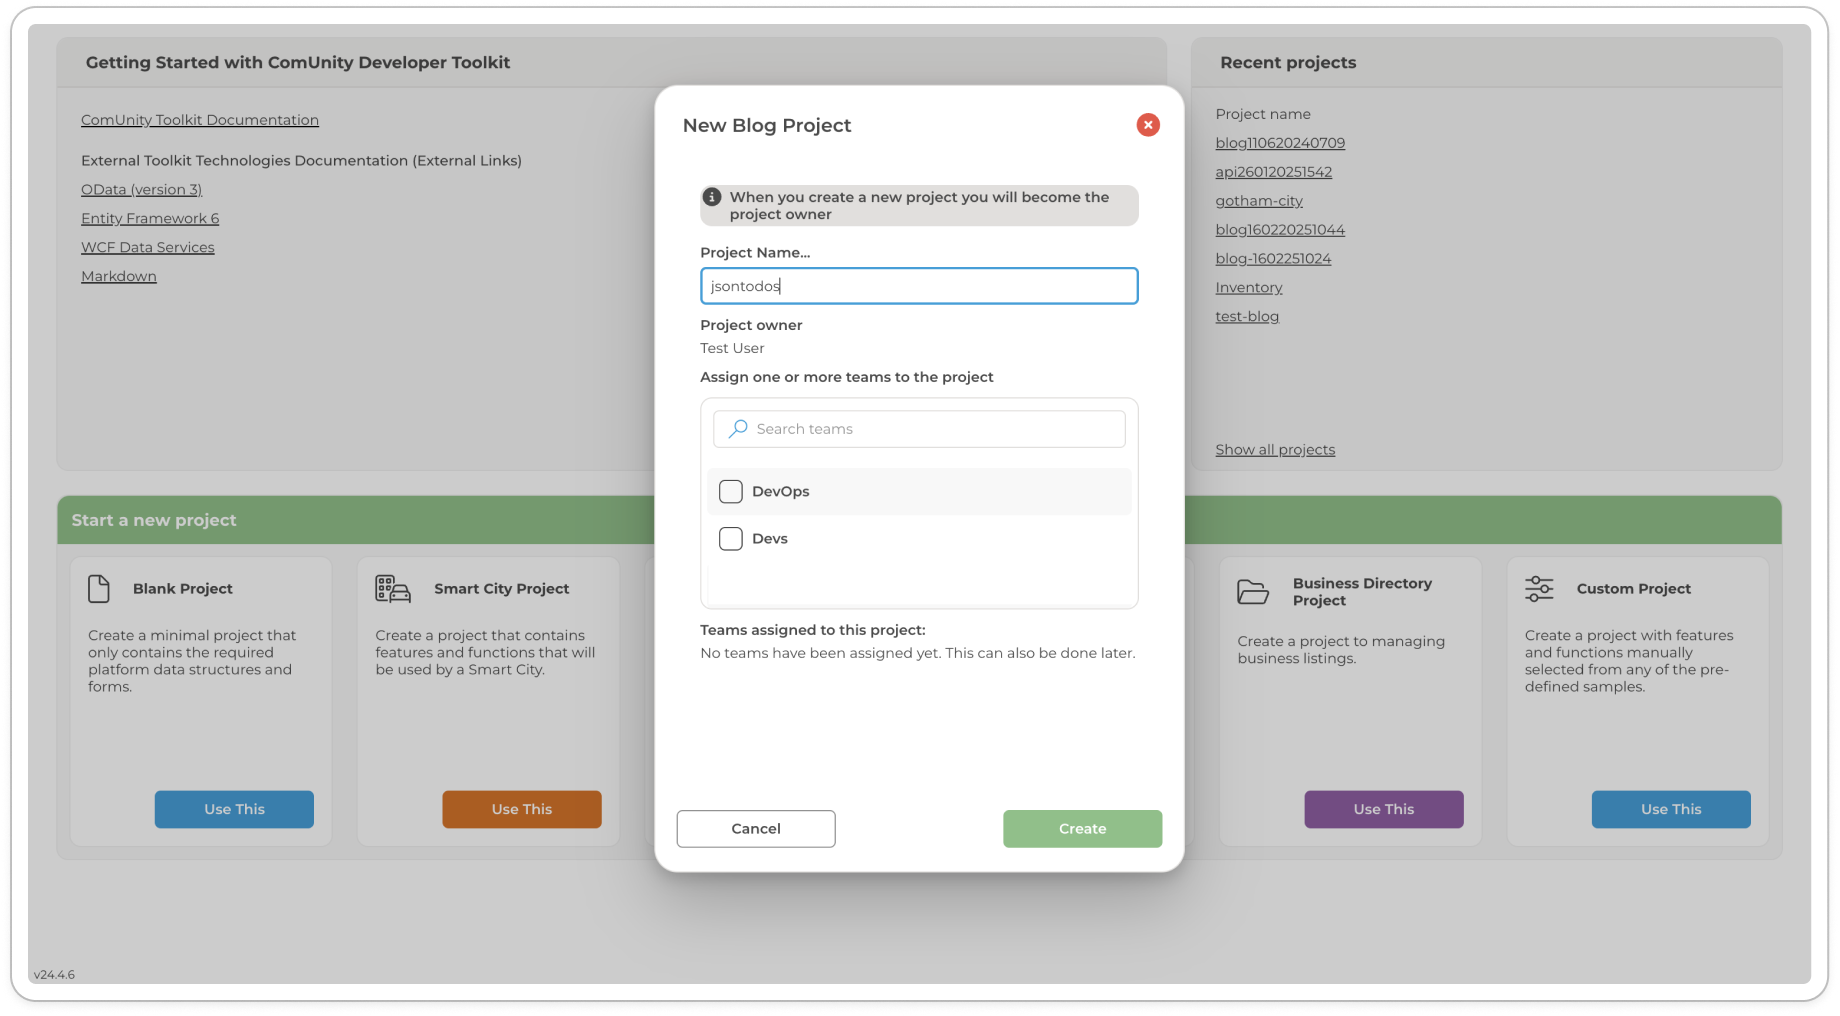Check the DevOps team checkbox
This screenshot has width=1840, height=1016.
[x=731, y=492]
